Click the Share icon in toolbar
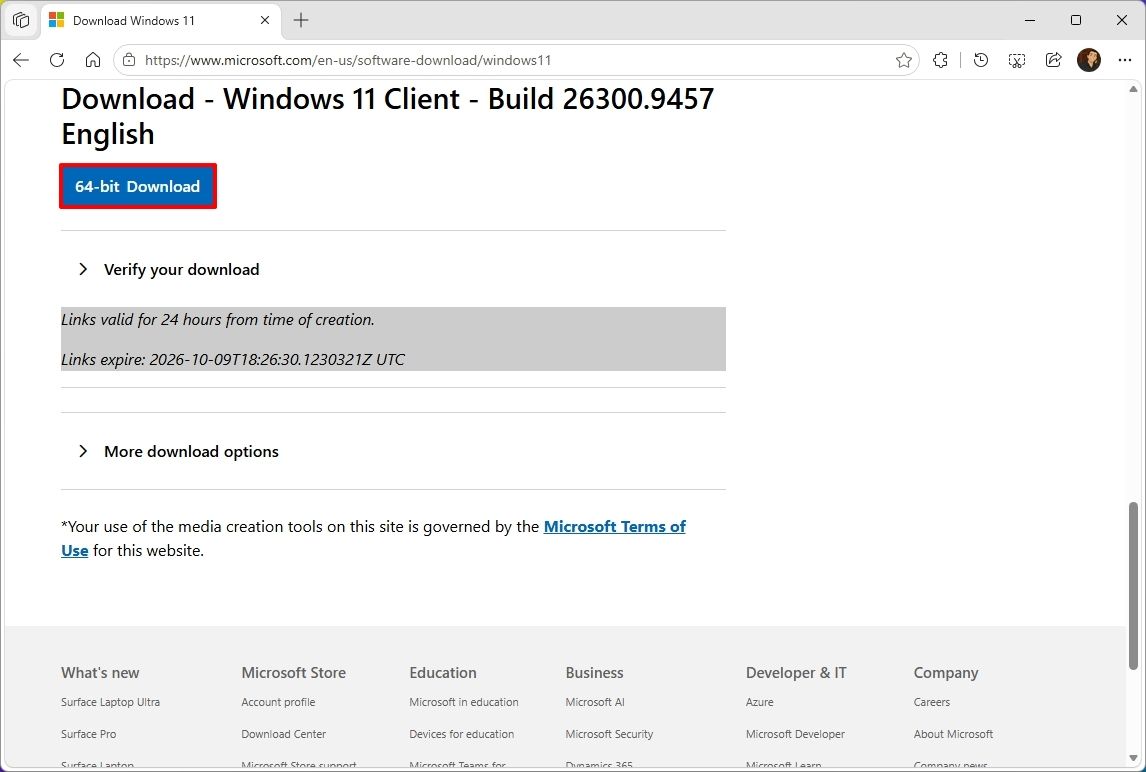 tap(1053, 60)
